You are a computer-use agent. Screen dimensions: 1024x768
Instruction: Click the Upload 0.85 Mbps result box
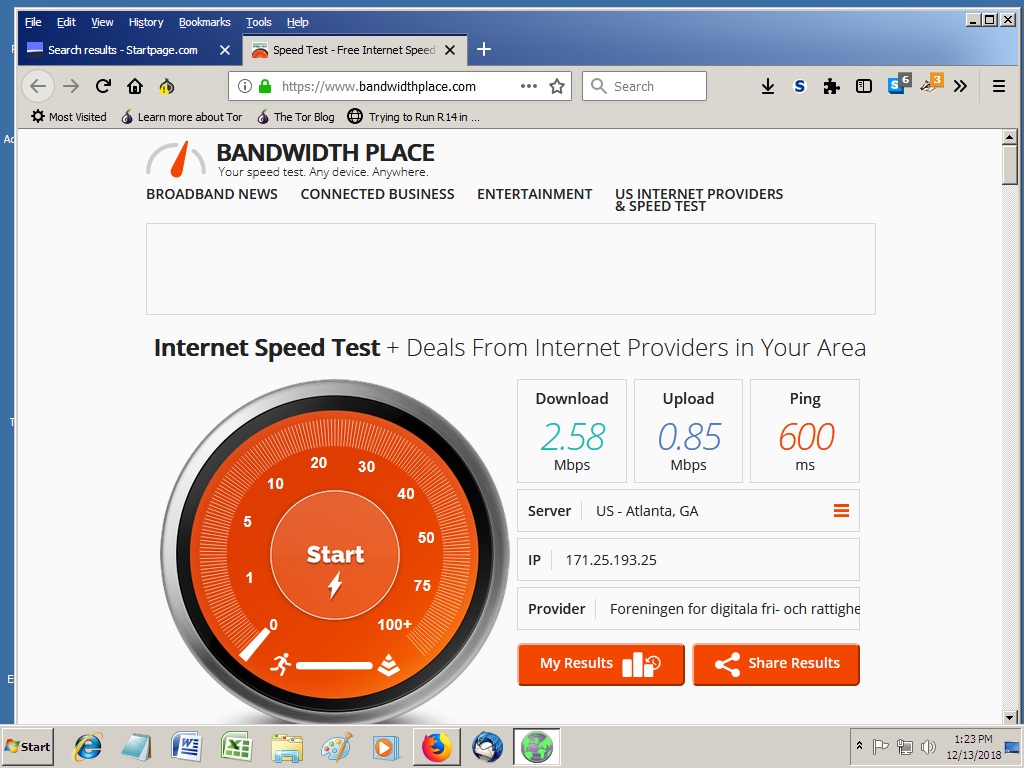pyautogui.click(x=688, y=431)
